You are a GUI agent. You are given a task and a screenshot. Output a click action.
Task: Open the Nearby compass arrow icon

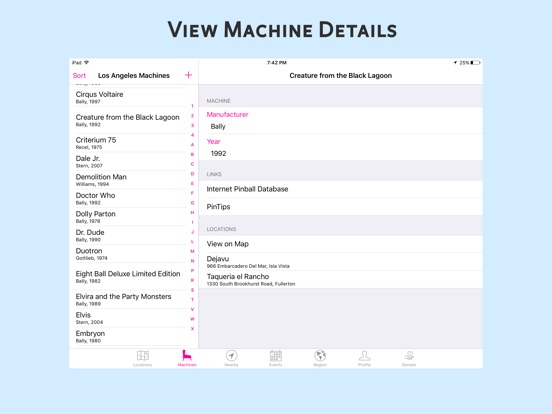click(231, 356)
